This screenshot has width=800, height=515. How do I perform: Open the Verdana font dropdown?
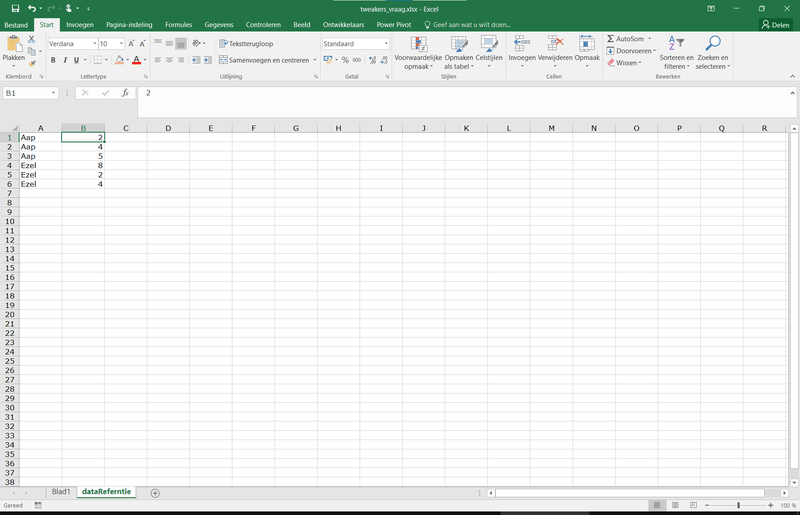click(95, 44)
